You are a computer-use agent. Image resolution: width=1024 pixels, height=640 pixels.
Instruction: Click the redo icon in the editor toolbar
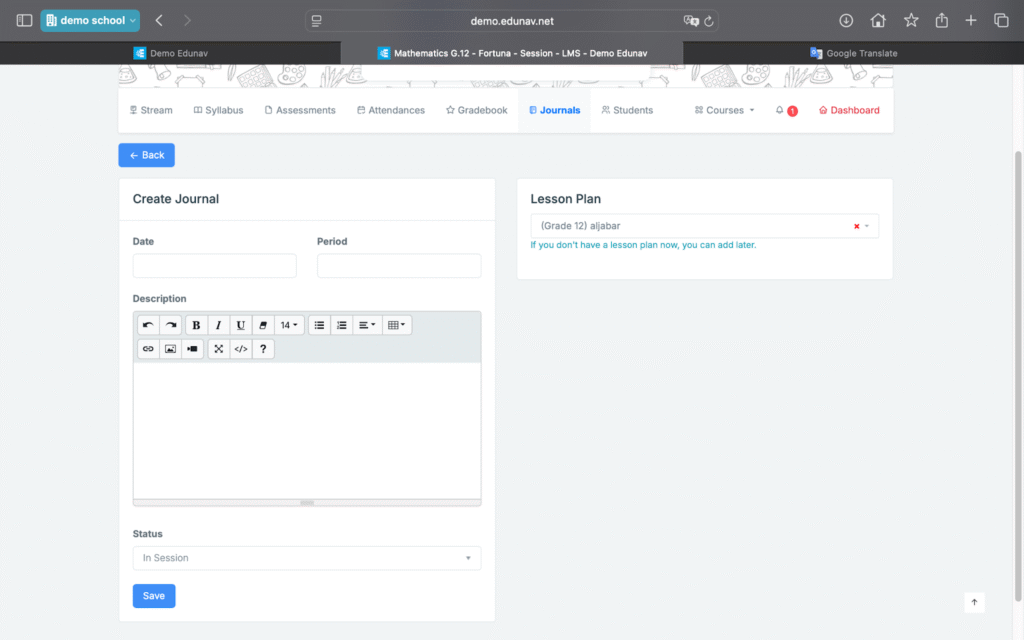[171, 325]
